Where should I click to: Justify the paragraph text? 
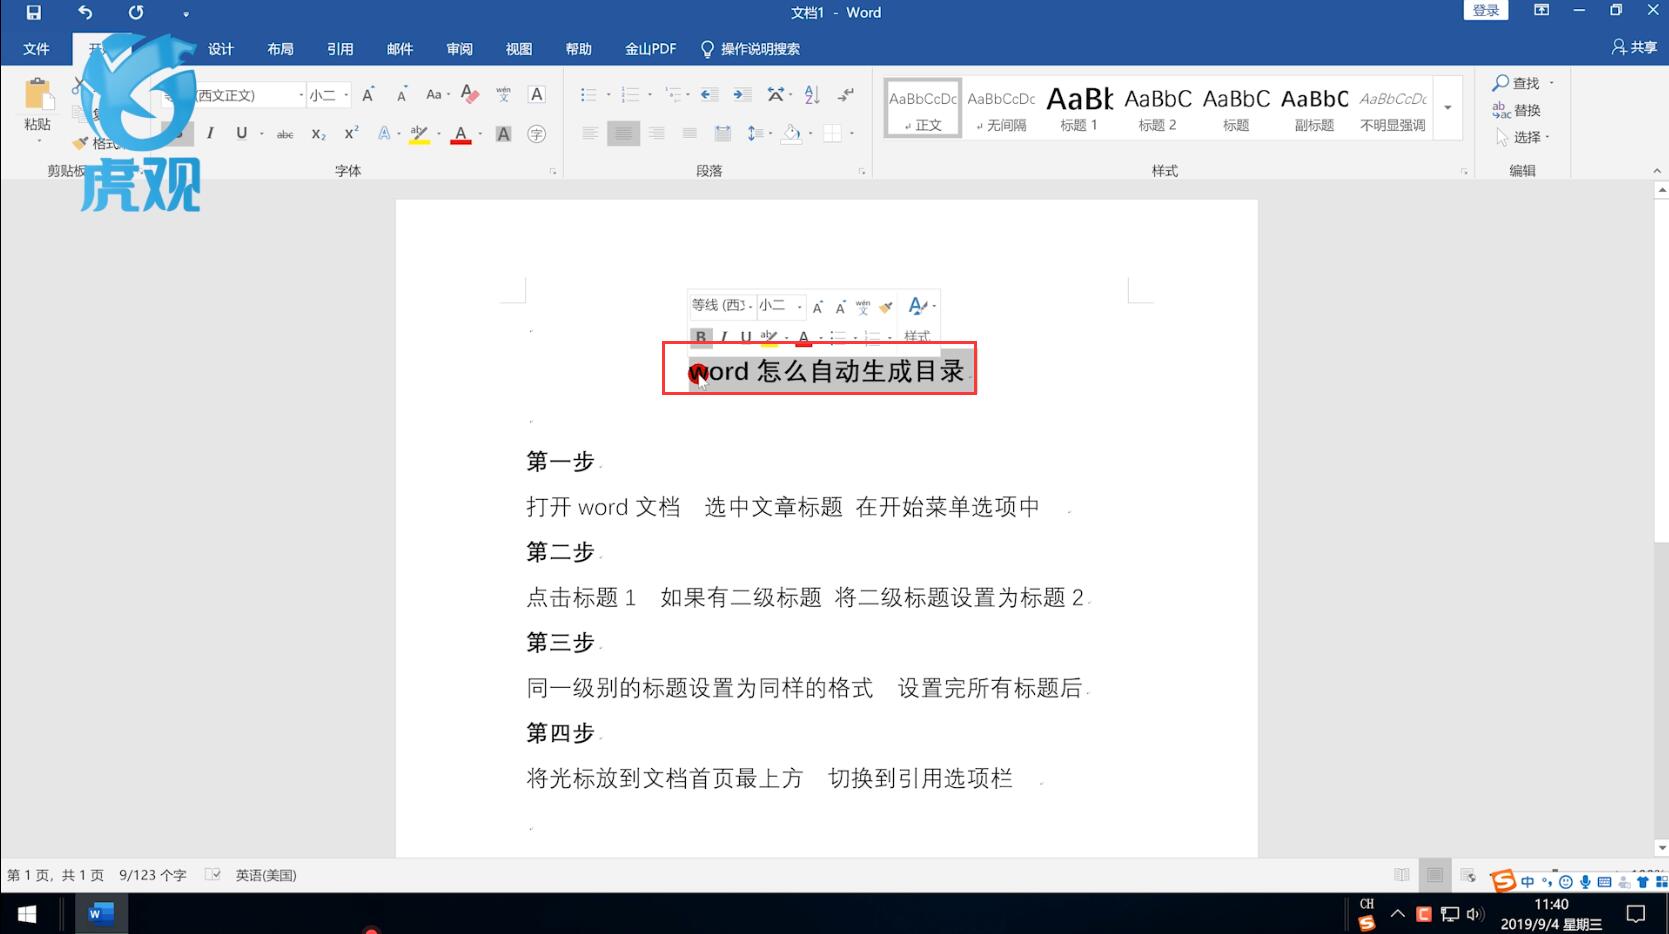(x=690, y=133)
